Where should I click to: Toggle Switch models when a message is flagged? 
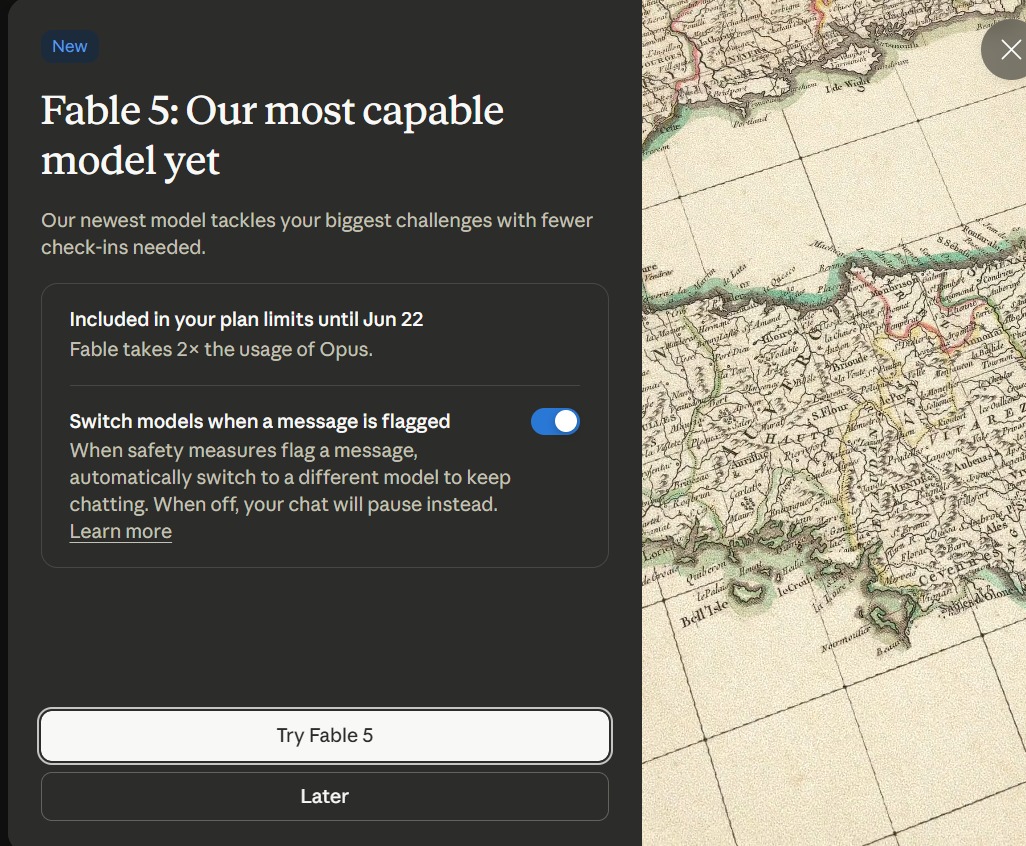(x=555, y=421)
